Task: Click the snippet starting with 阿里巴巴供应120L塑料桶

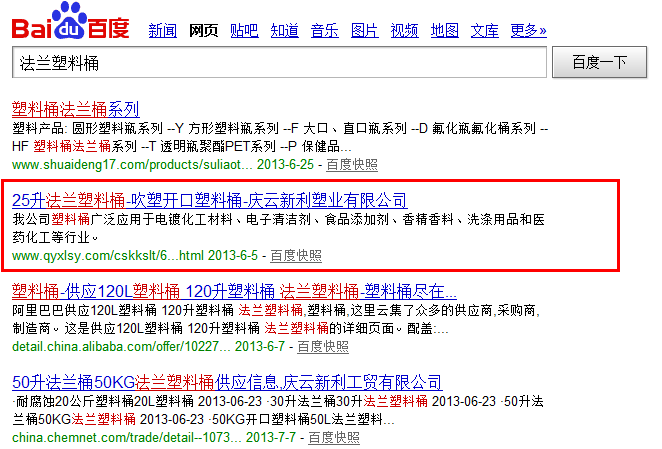Action: pyautogui.click(x=277, y=319)
